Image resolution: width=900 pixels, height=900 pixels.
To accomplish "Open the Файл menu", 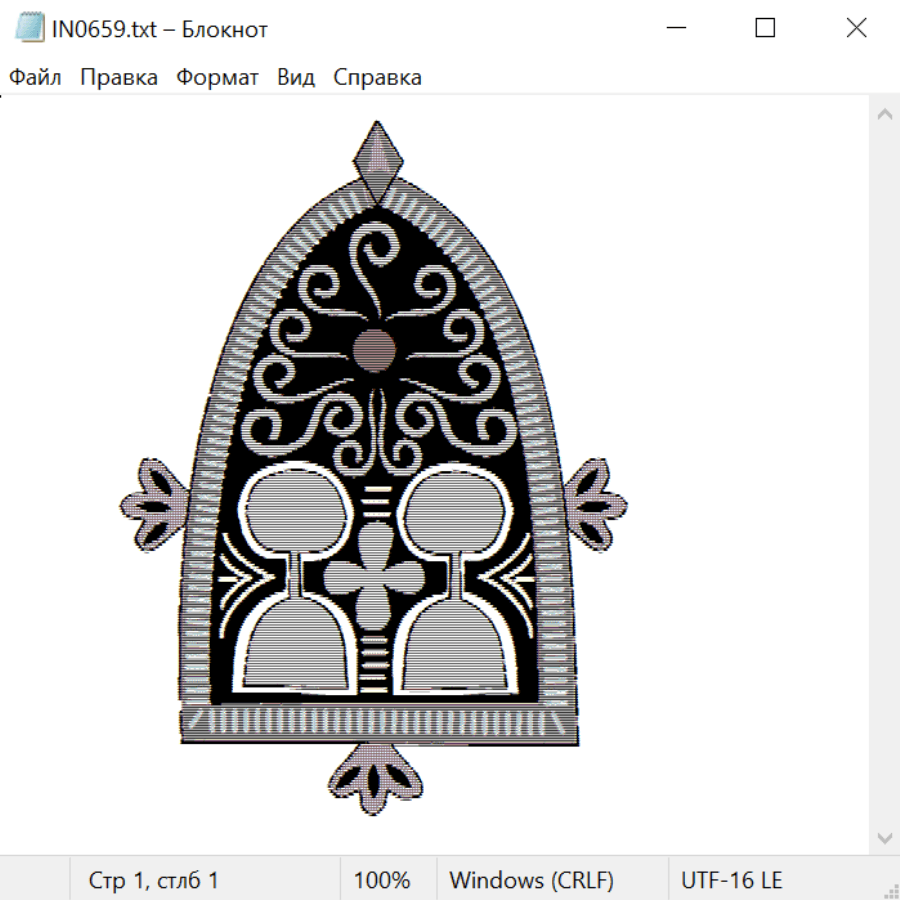I will click(x=35, y=78).
